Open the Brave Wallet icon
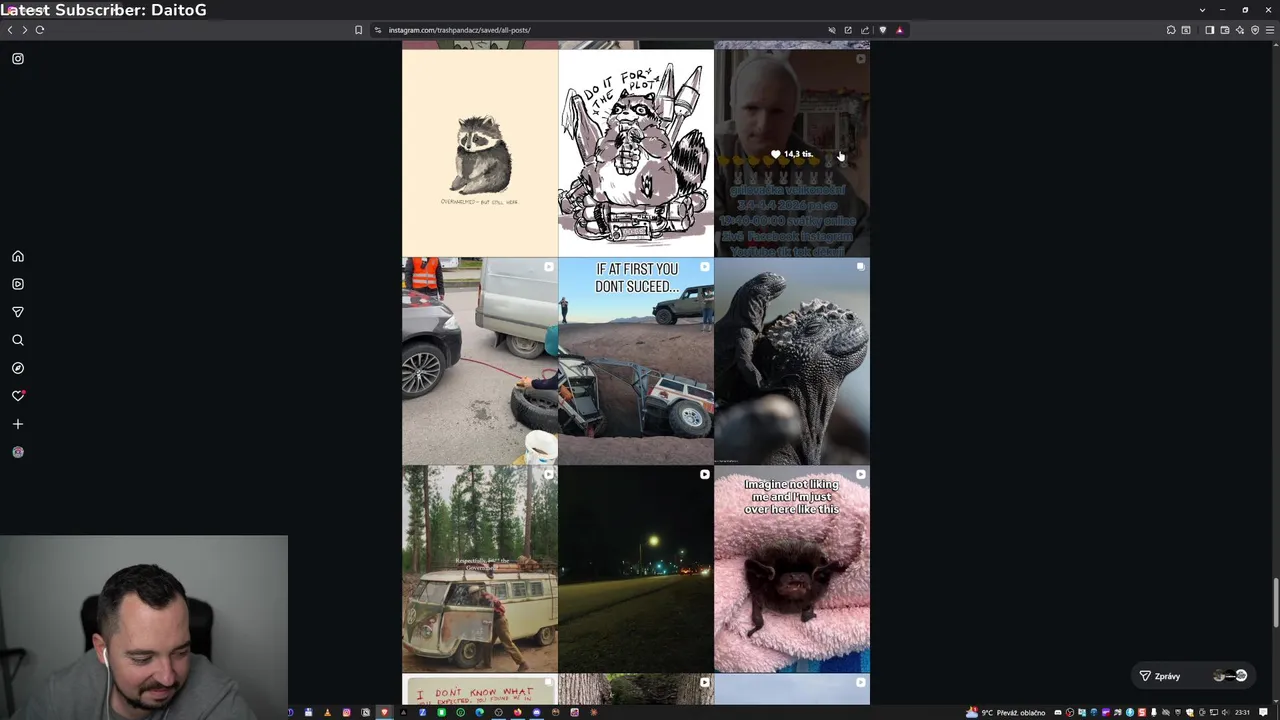This screenshot has width=1280, height=720. point(1225,30)
